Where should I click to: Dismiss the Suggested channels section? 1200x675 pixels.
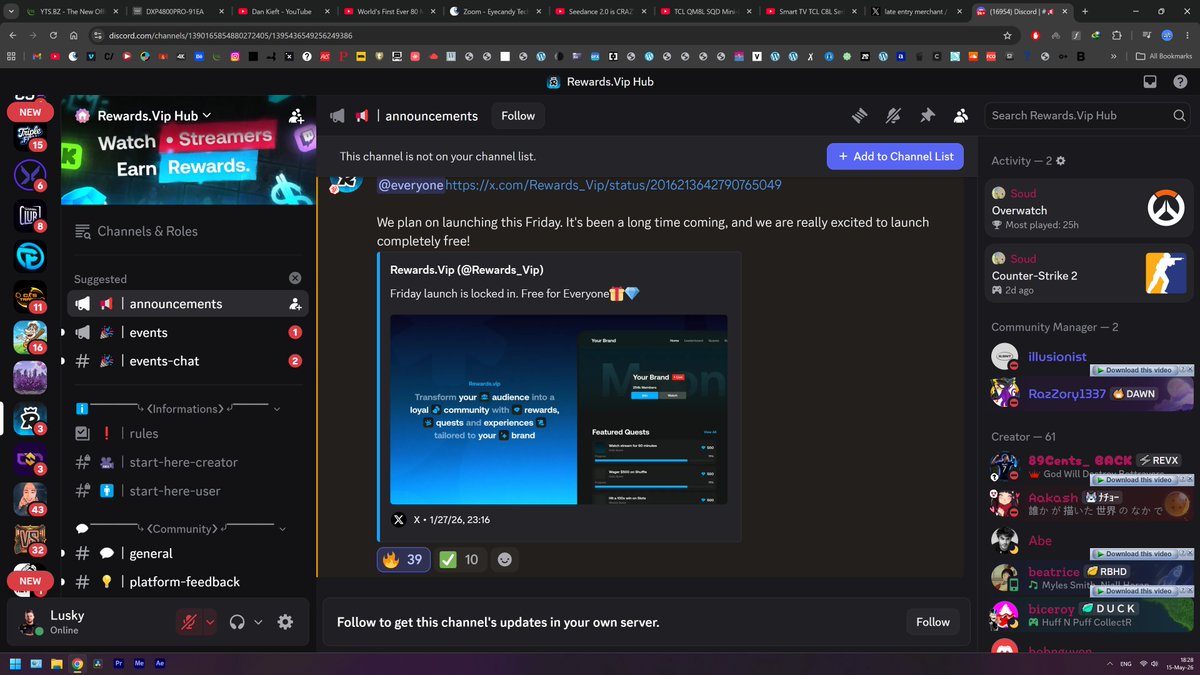(295, 279)
